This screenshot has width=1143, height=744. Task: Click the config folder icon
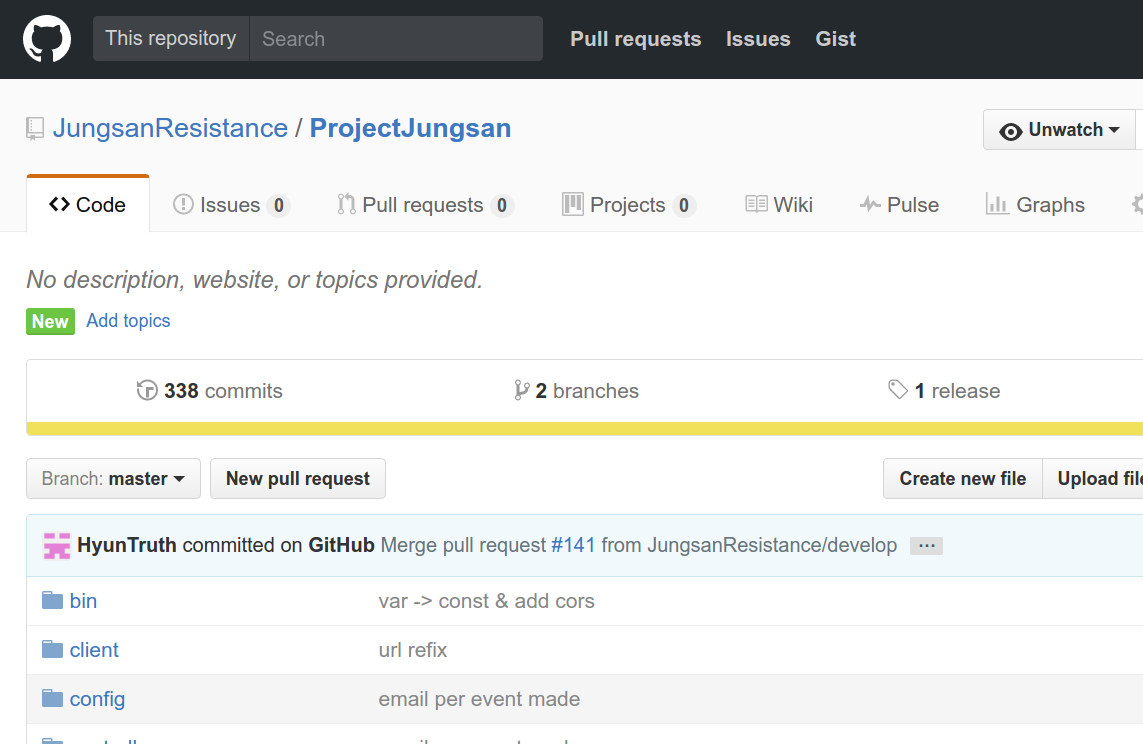53,699
